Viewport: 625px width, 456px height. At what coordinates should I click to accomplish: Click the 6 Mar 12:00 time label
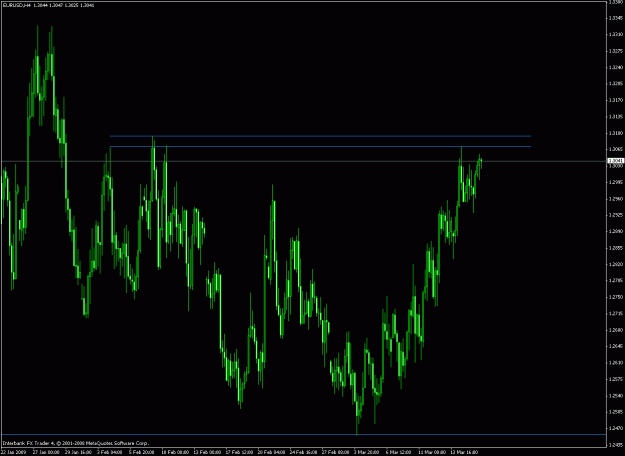click(399, 452)
